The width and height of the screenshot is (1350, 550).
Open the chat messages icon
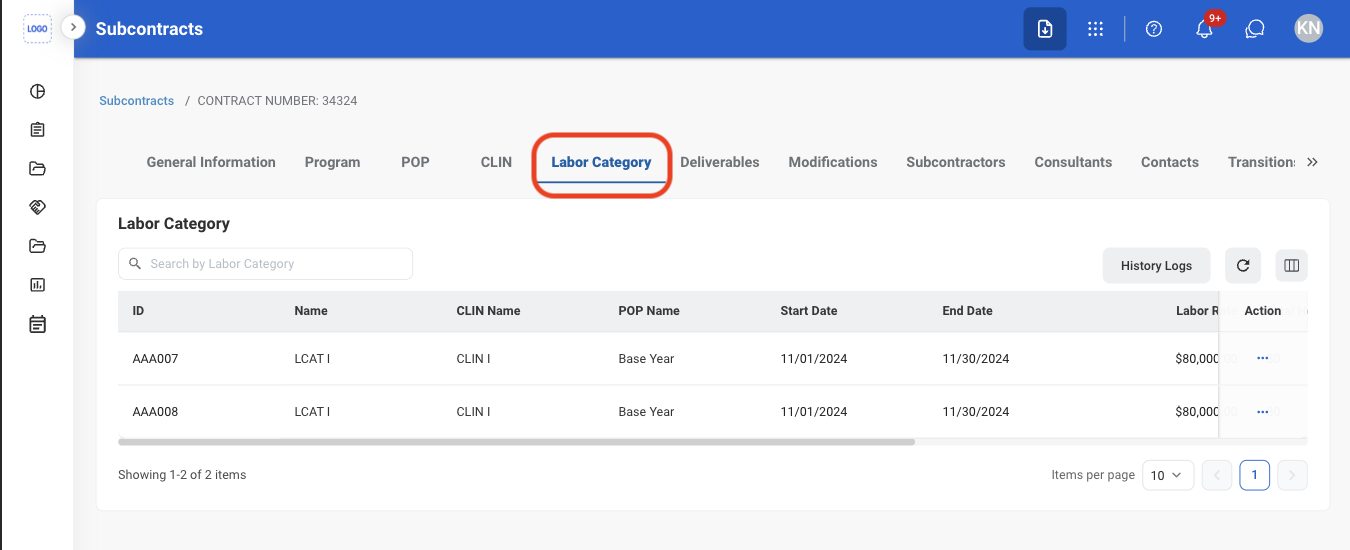[1255, 29]
